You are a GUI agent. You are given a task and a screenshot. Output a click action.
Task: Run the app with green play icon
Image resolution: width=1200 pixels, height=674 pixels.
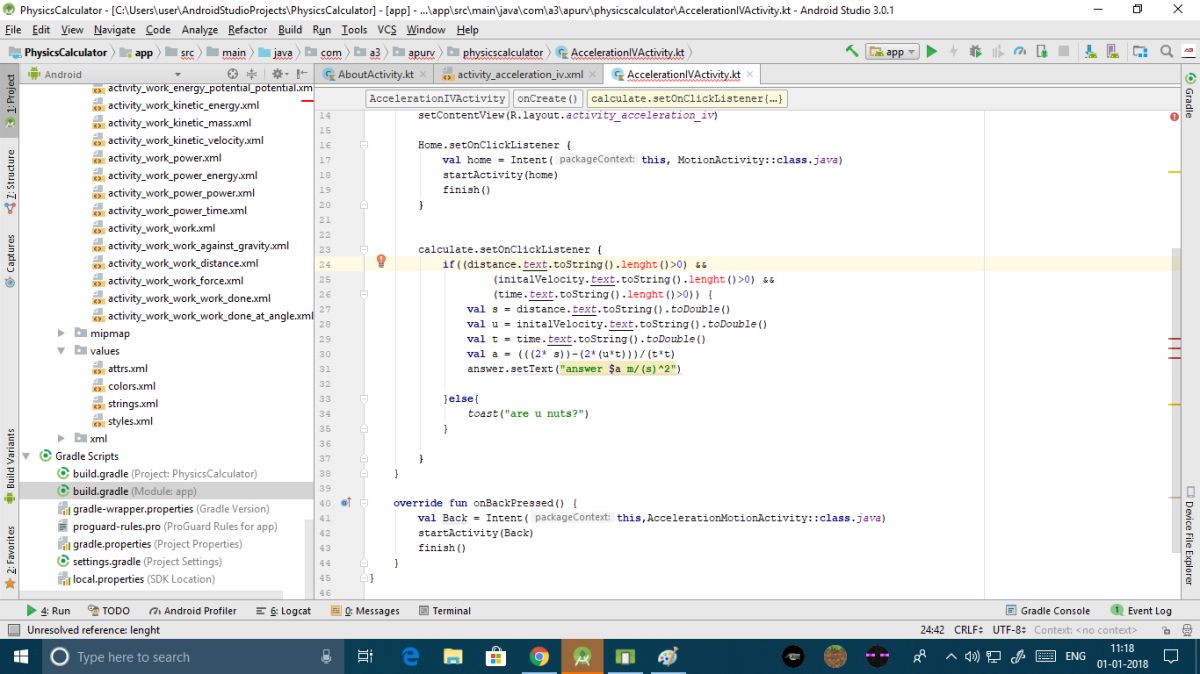coord(931,51)
